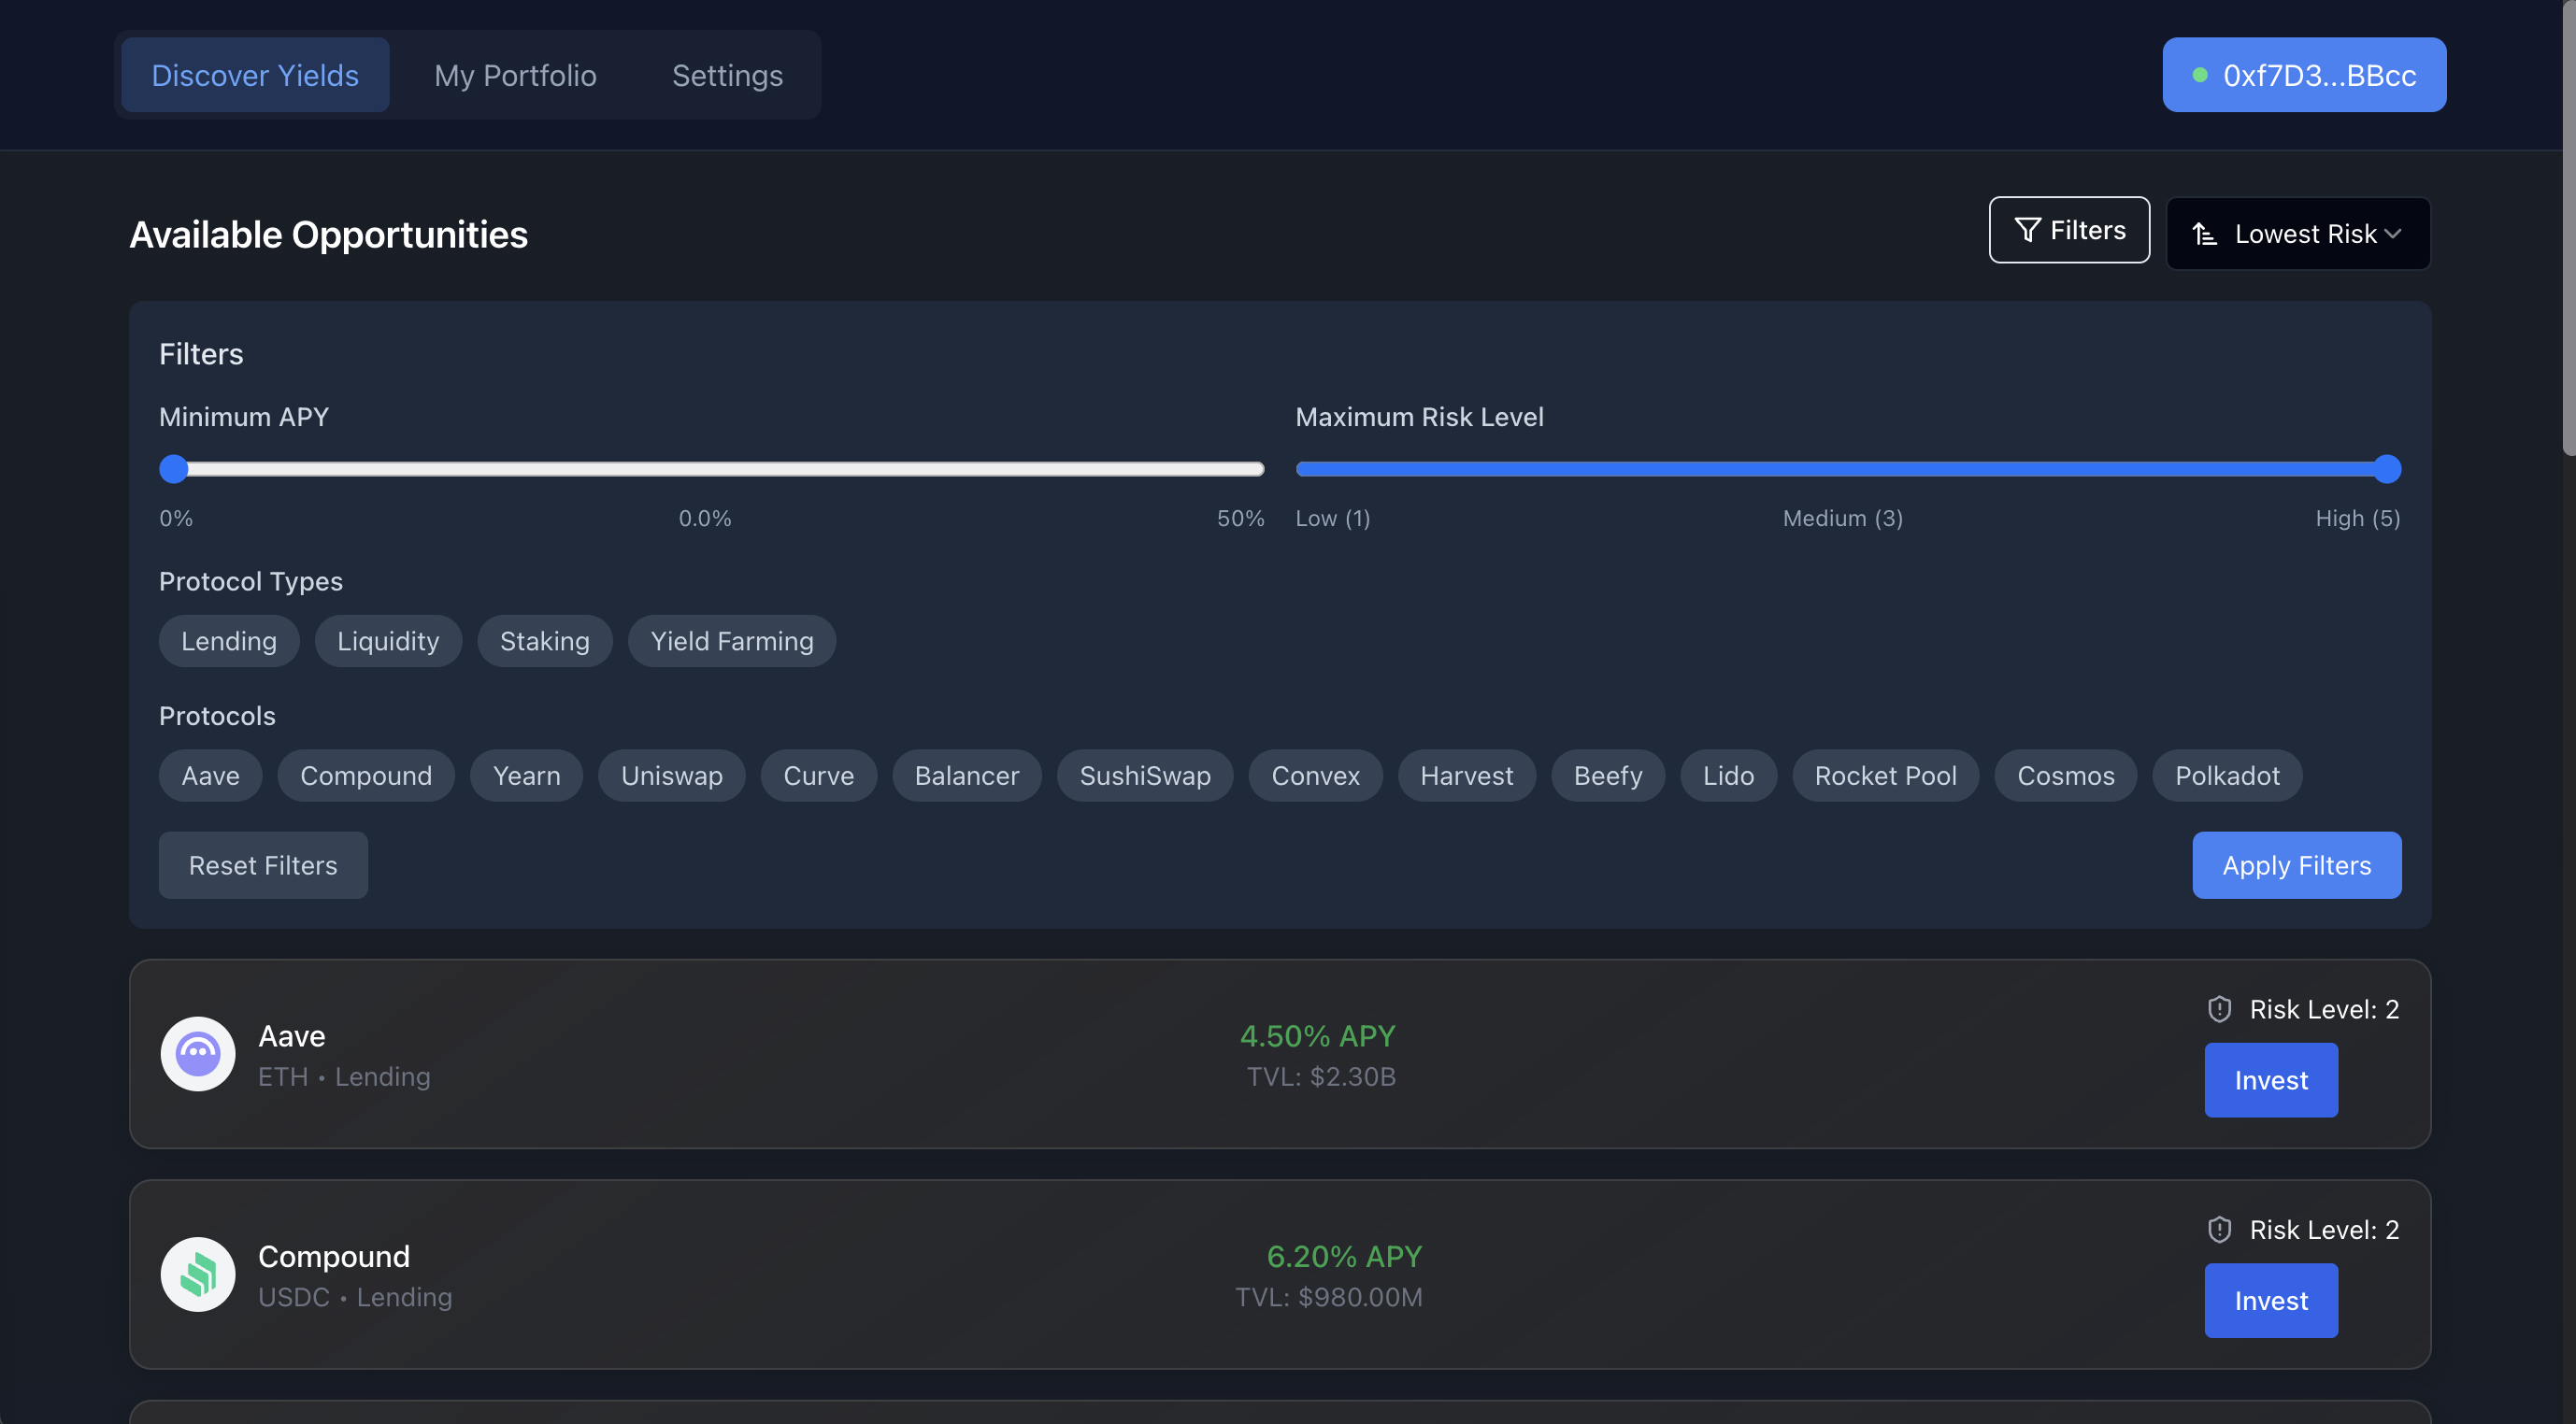2576x1424 pixels.
Task: Click the Aave card title text
Action: point(292,1036)
